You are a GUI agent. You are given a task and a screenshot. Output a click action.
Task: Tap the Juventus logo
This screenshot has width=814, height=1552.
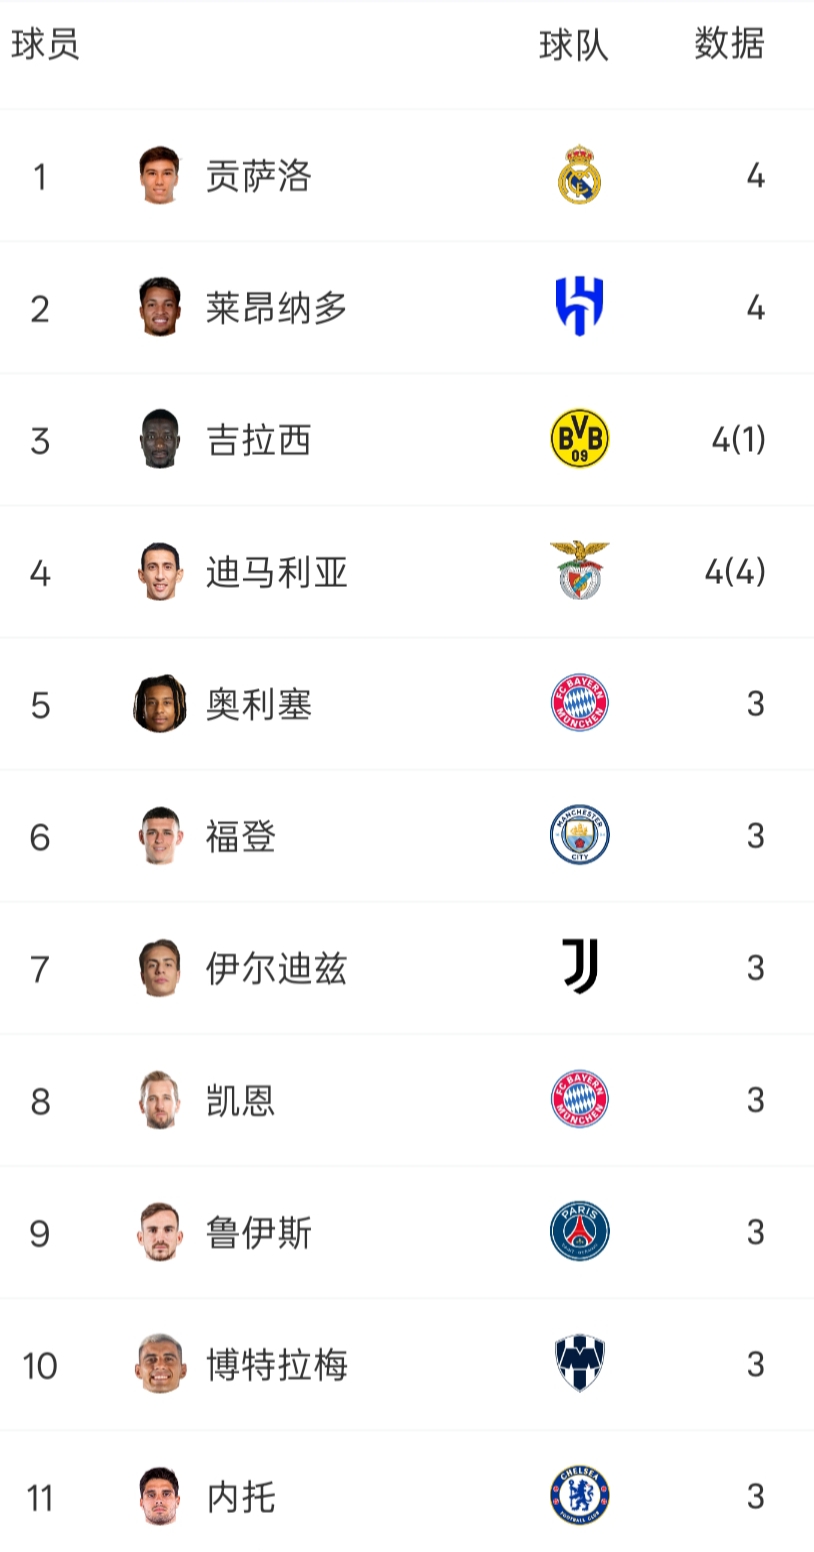(579, 967)
